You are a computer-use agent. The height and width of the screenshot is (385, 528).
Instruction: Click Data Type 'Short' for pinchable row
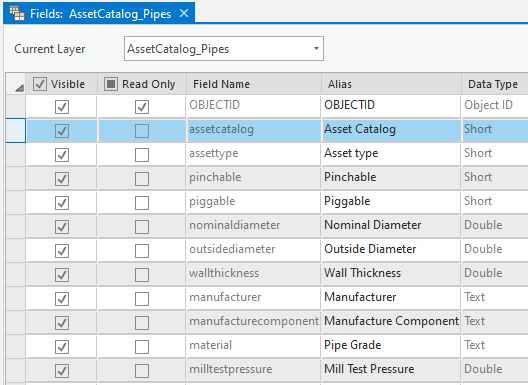tap(495, 178)
